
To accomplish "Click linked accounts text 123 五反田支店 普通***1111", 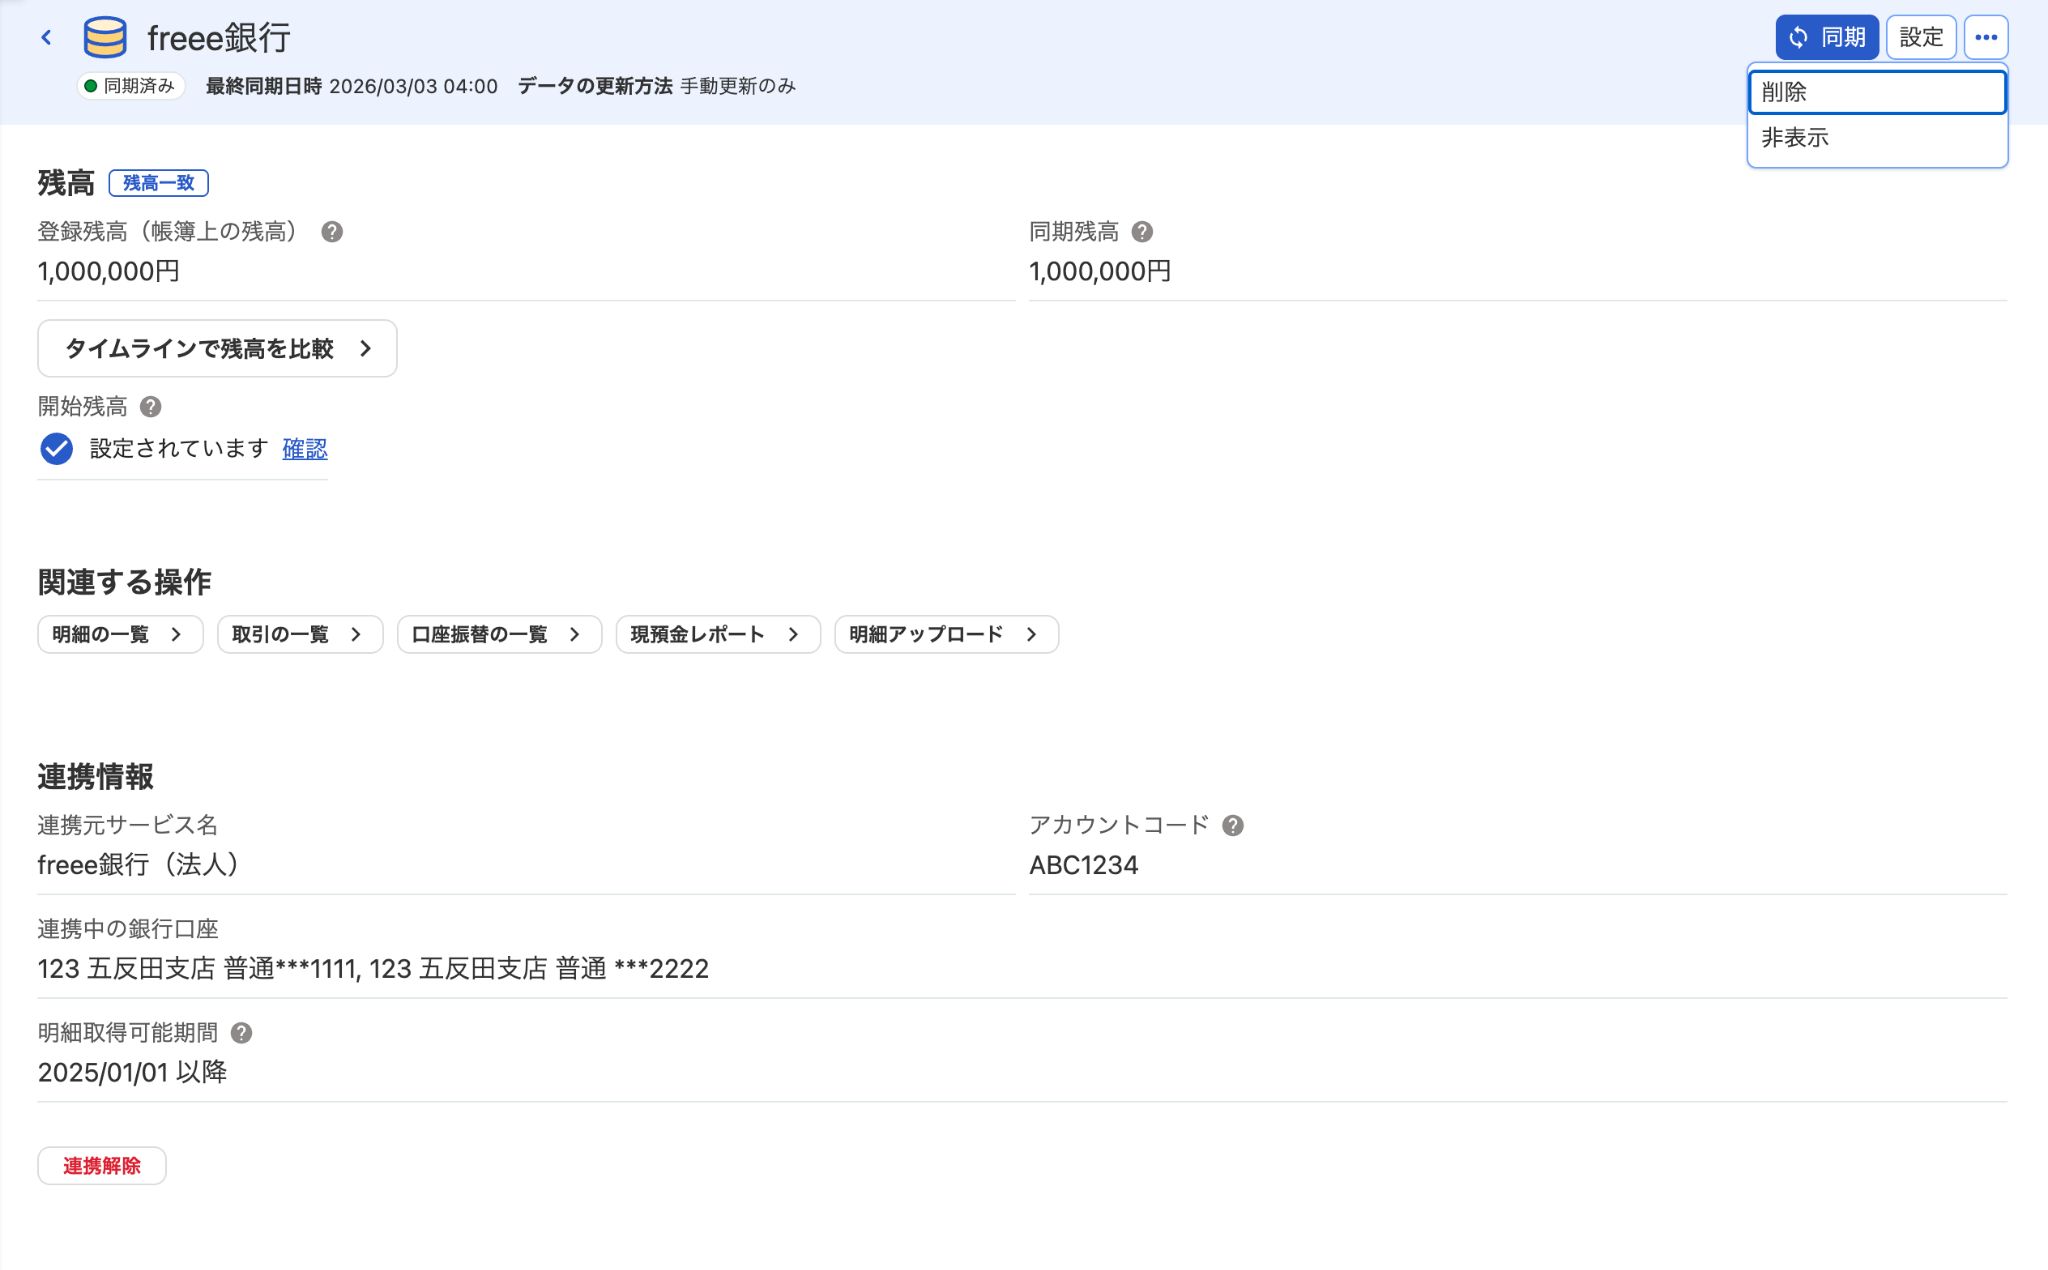I will click(x=199, y=969).
